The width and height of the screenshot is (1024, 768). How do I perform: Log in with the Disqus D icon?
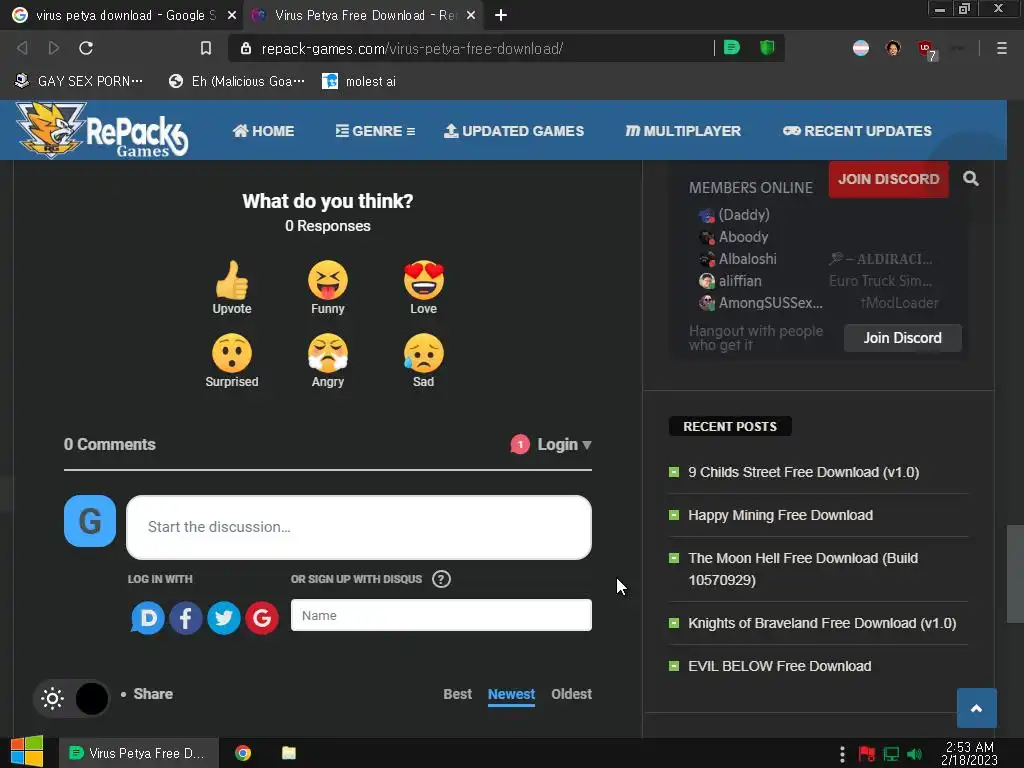tap(148, 618)
